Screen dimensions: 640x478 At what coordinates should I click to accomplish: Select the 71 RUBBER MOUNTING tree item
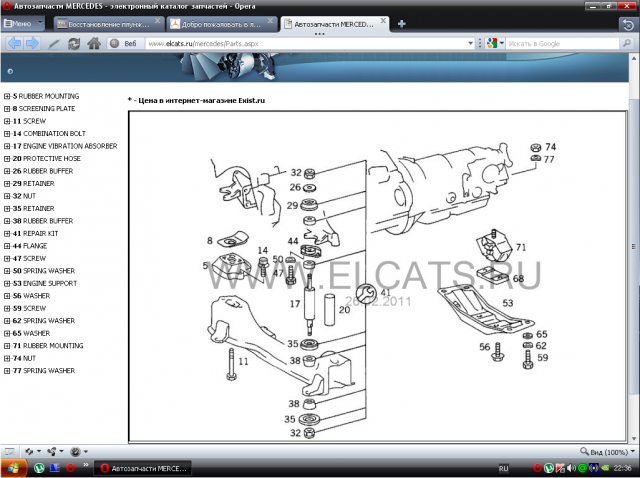point(48,346)
